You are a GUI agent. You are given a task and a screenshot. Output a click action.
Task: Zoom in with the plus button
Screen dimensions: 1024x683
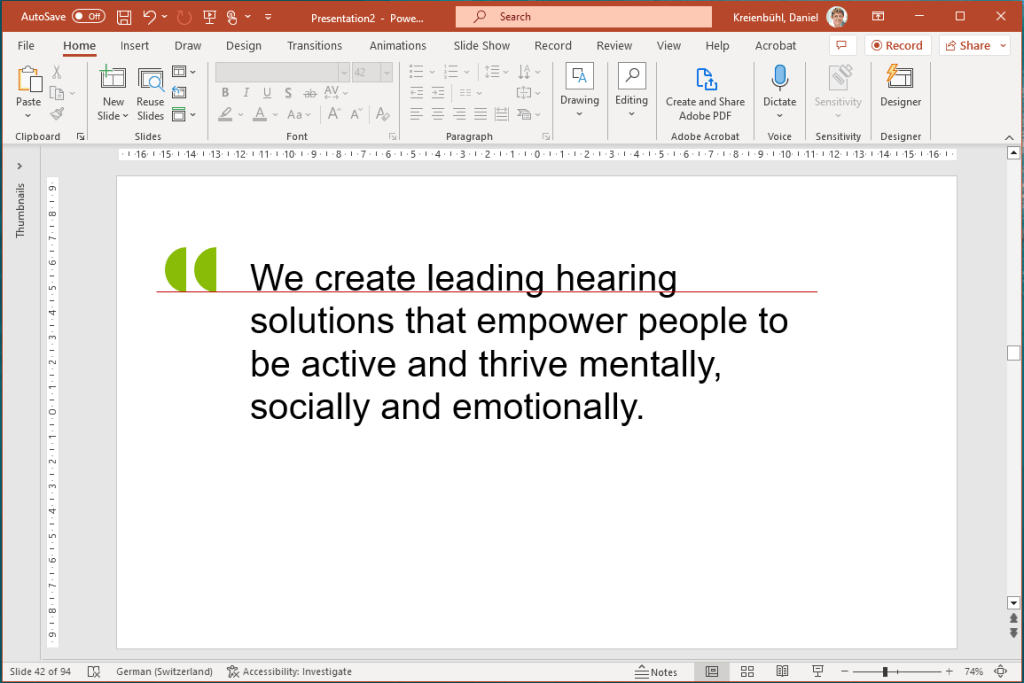click(x=949, y=671)
